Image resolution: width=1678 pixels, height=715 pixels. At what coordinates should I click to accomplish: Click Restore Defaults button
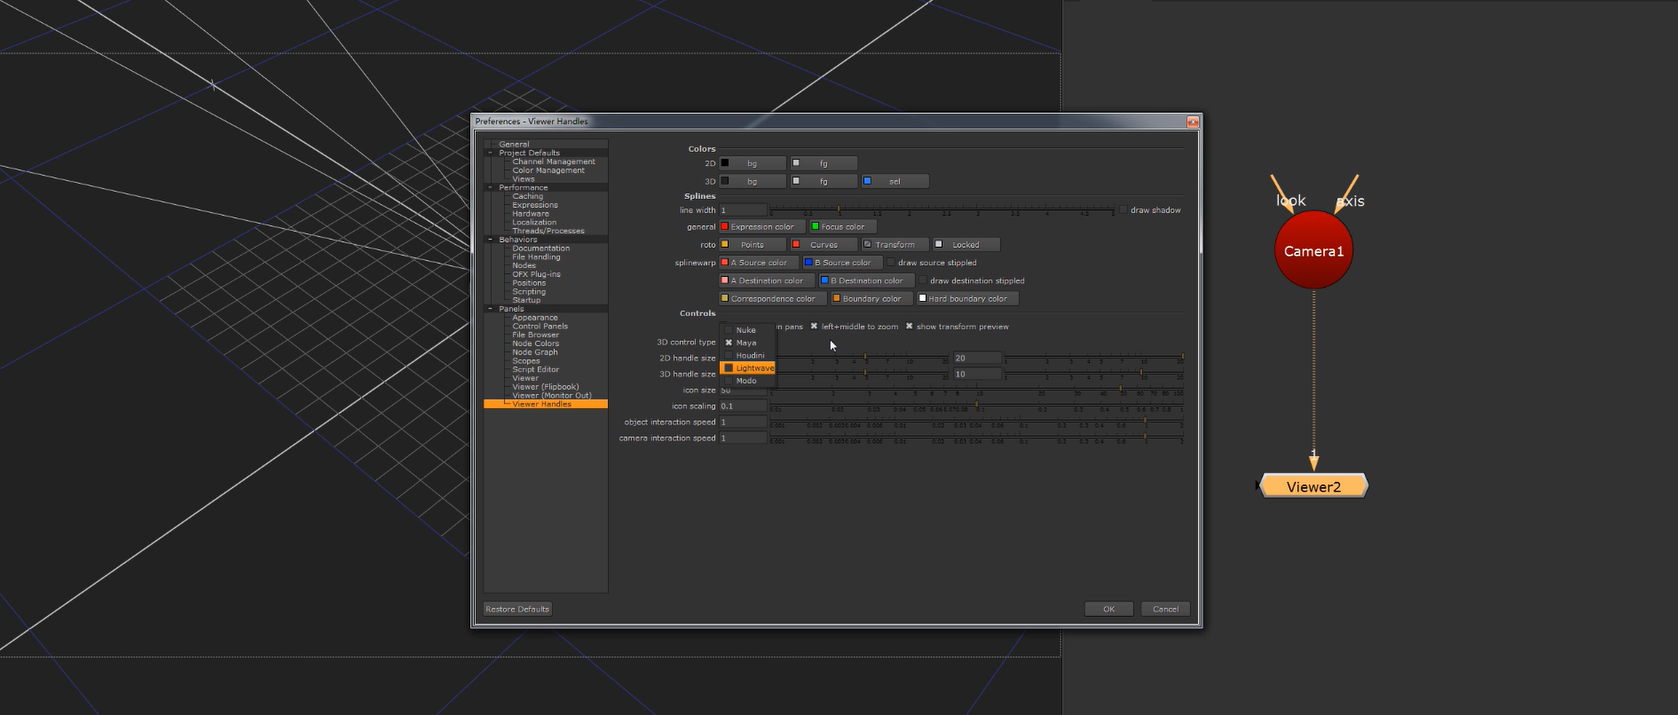click(517, 609)
